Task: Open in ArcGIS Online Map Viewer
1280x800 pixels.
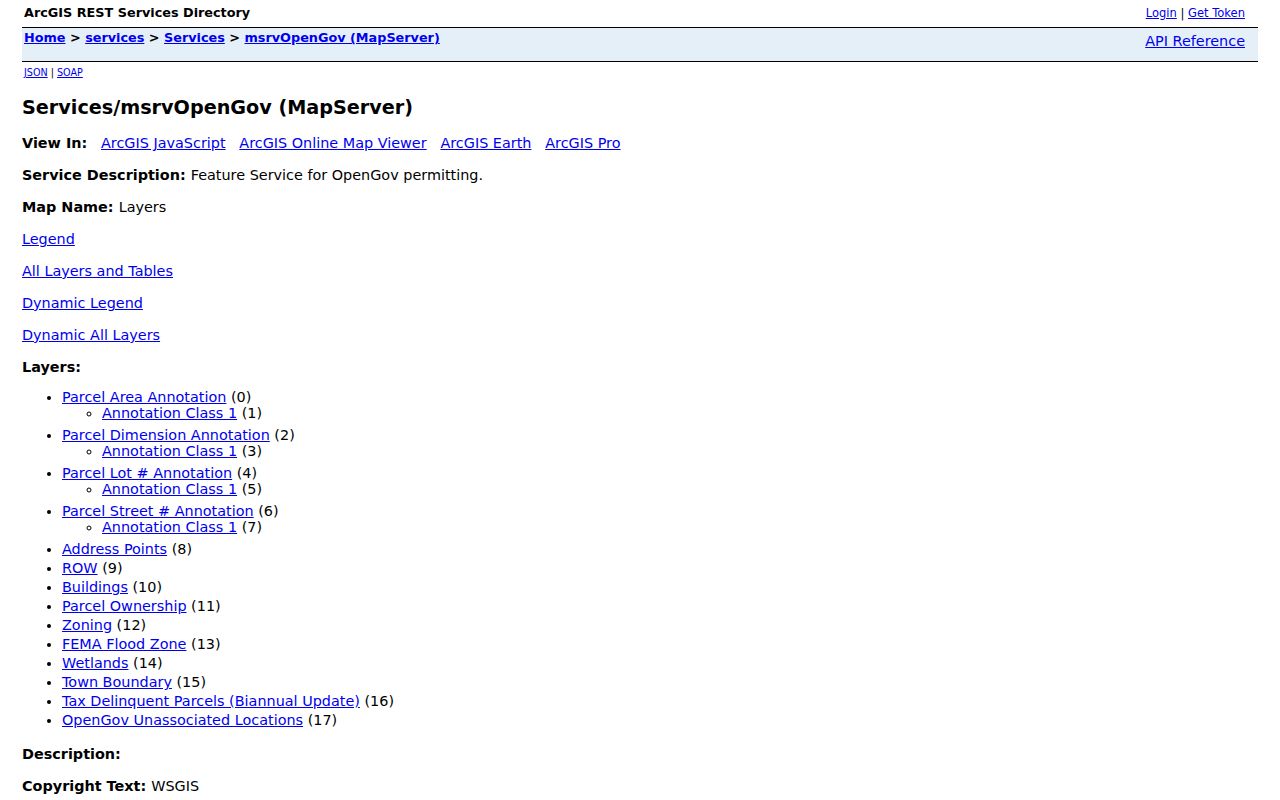Action: coord(333,143)
